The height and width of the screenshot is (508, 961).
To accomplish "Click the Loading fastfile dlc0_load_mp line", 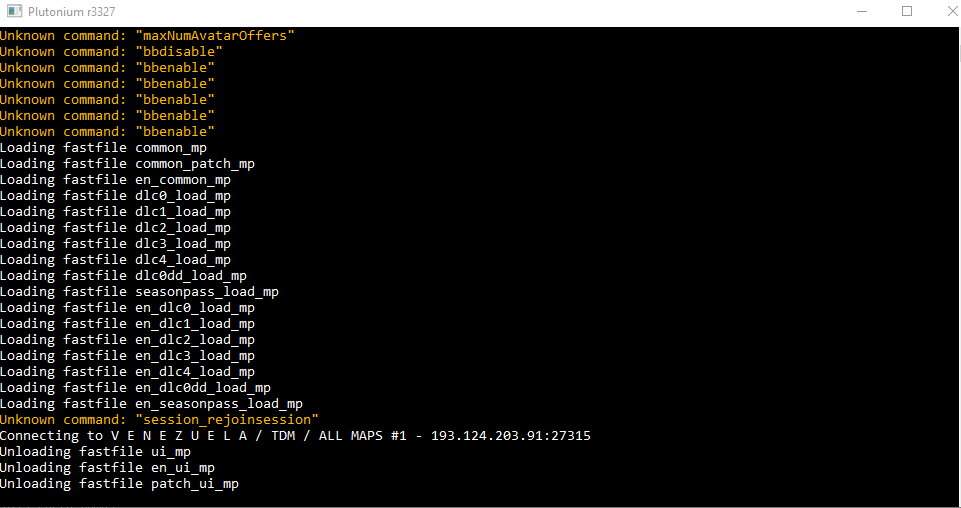I will click(115, 195).
